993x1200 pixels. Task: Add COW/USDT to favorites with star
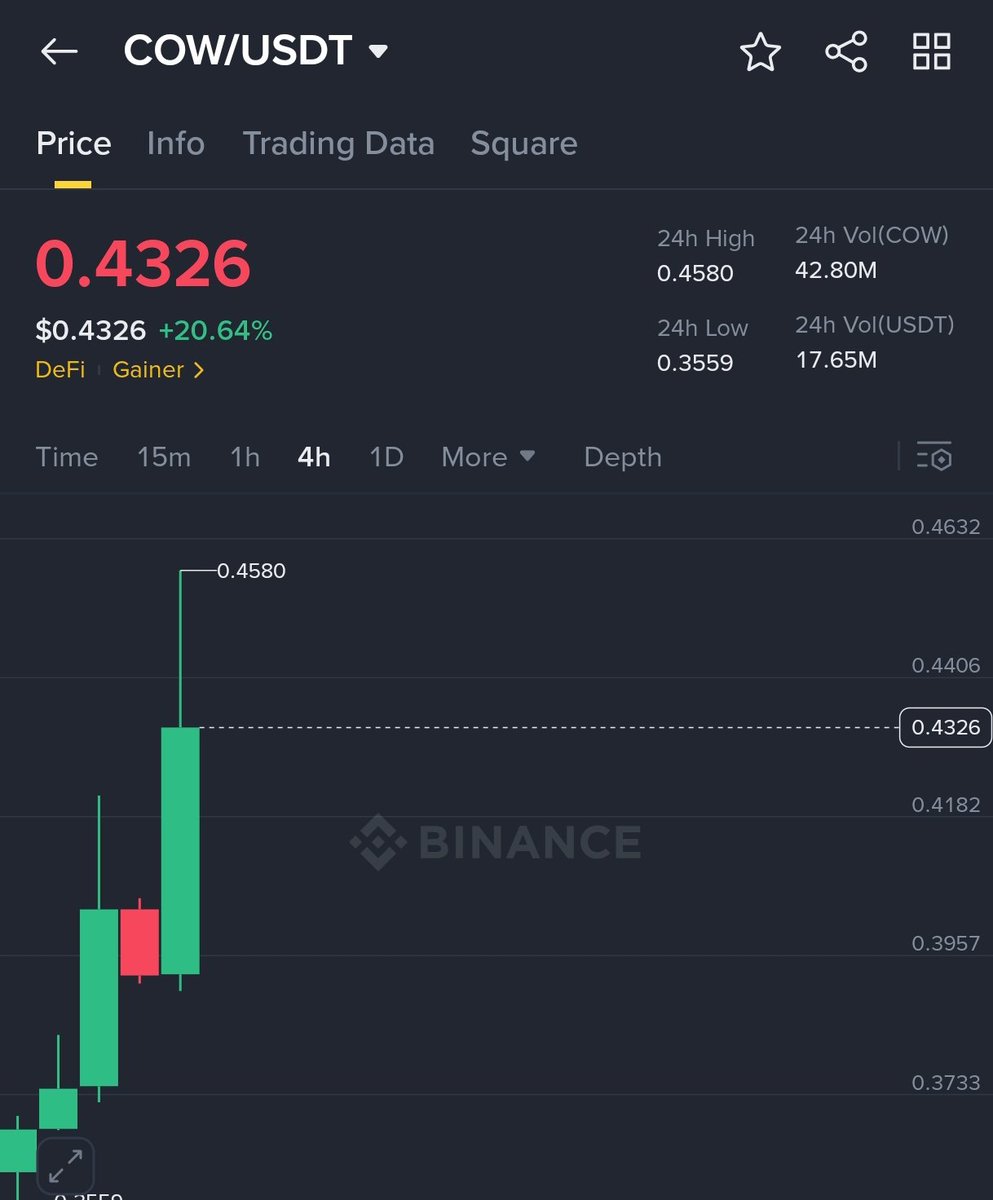760,52
